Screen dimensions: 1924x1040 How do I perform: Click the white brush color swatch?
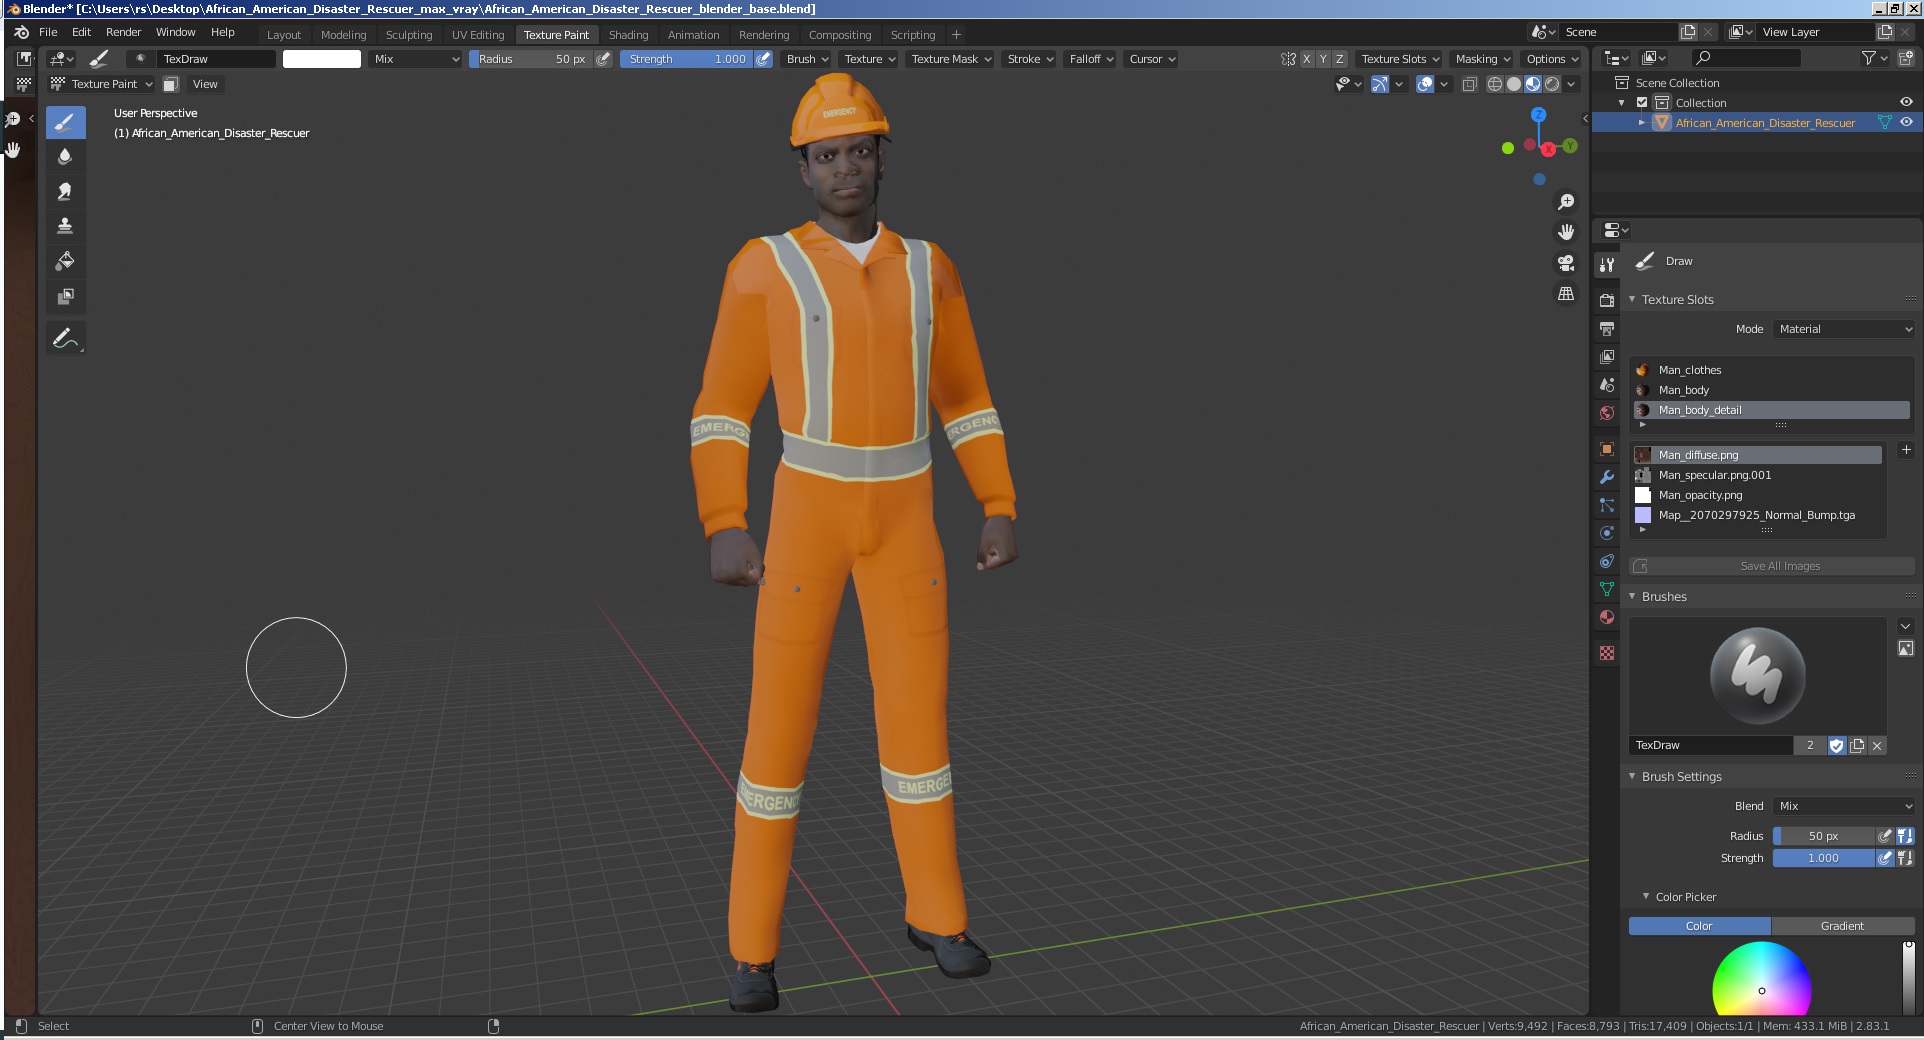(322, 59)
